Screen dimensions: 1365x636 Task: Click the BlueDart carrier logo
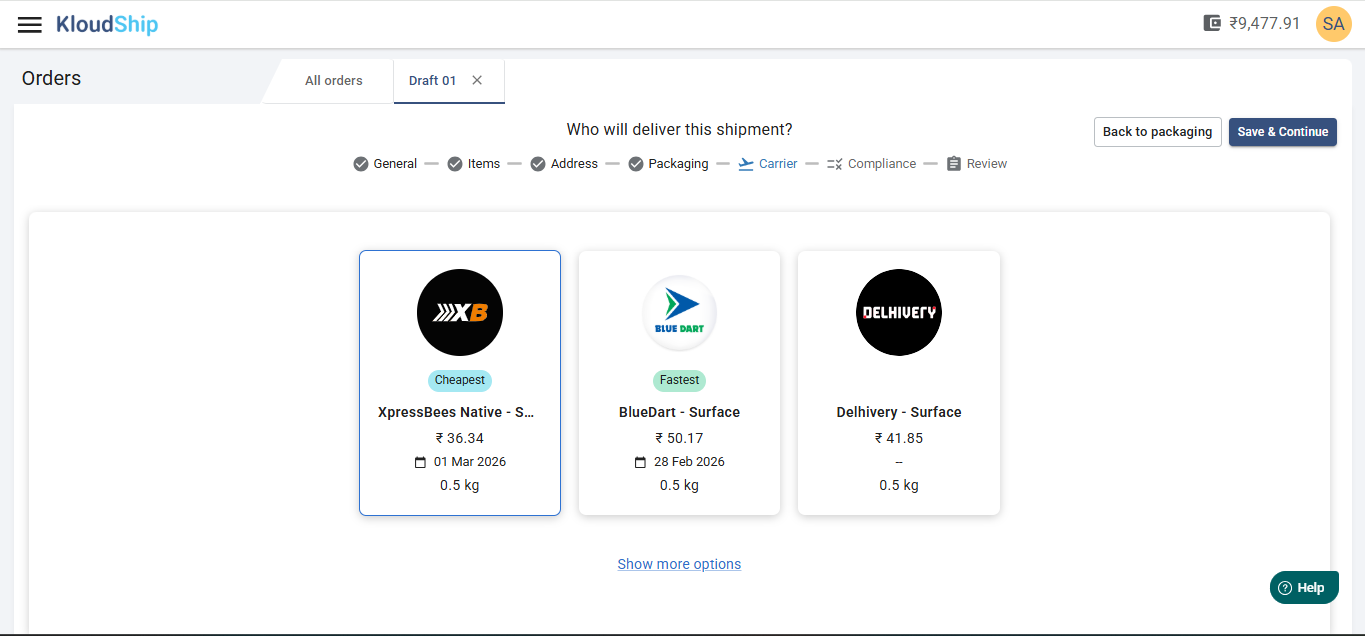[679, 313]
